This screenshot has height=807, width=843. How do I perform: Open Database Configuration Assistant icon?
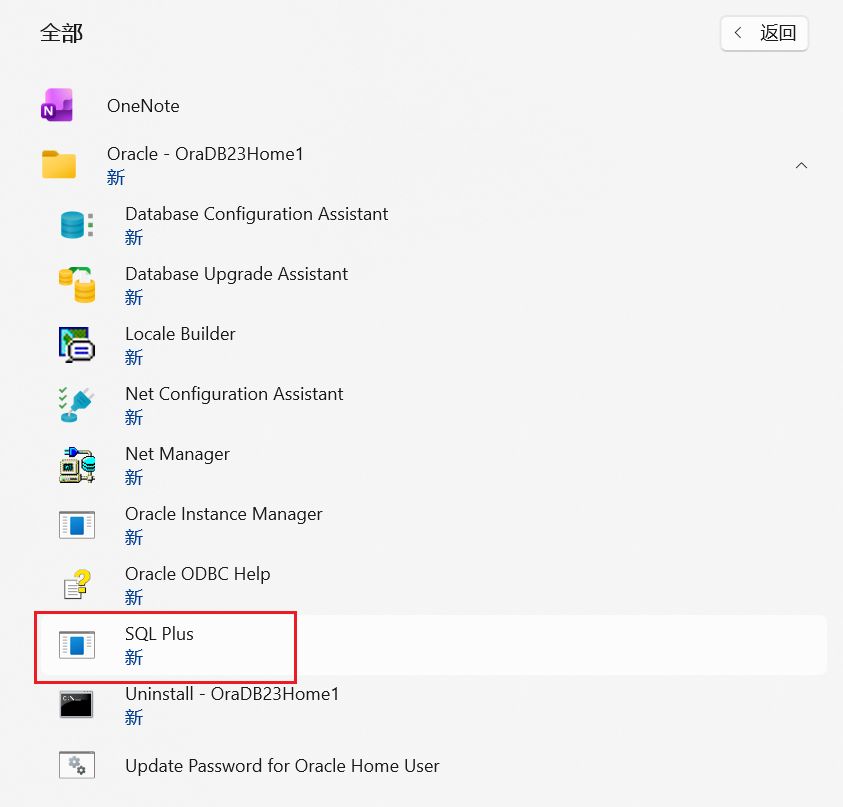76,225
